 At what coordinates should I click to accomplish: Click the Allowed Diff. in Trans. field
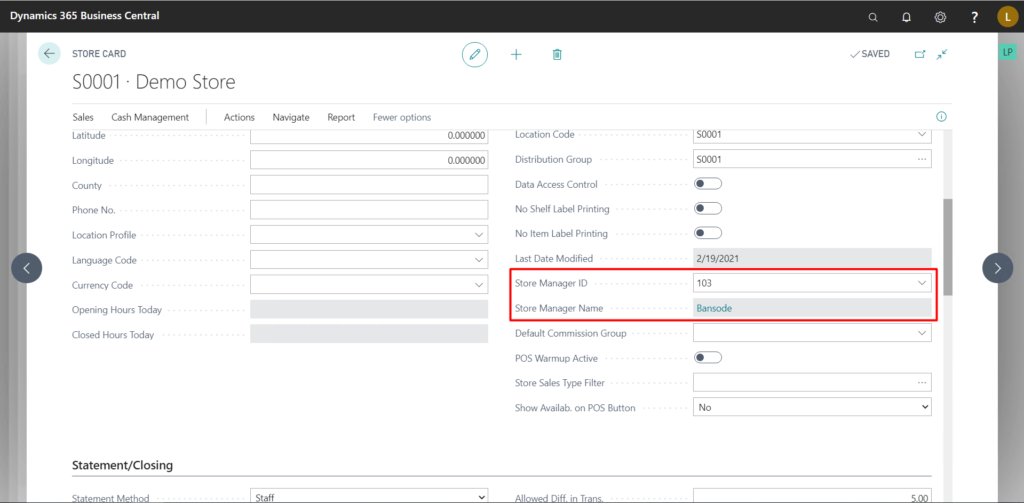click(x=812, y=495)
